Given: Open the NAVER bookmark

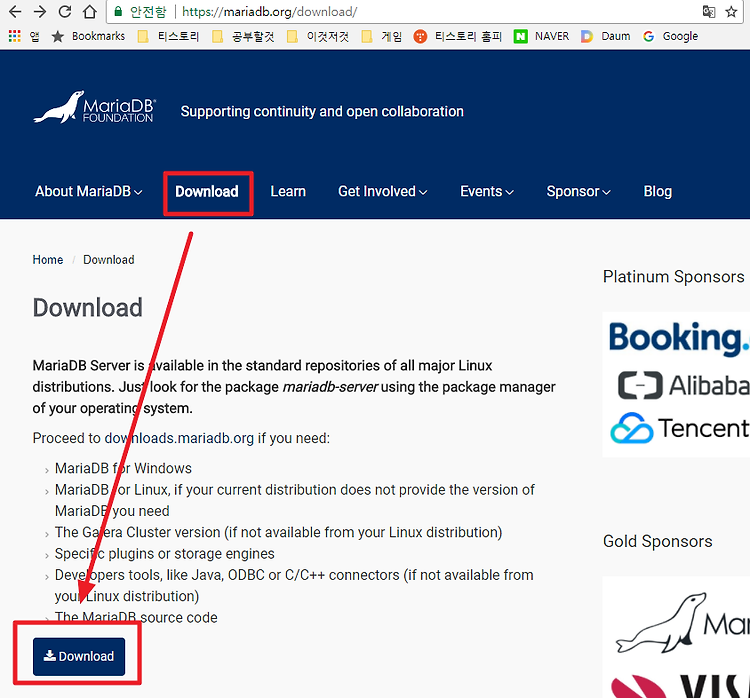Looking at the screenshot, I should [x=541, y=36].
